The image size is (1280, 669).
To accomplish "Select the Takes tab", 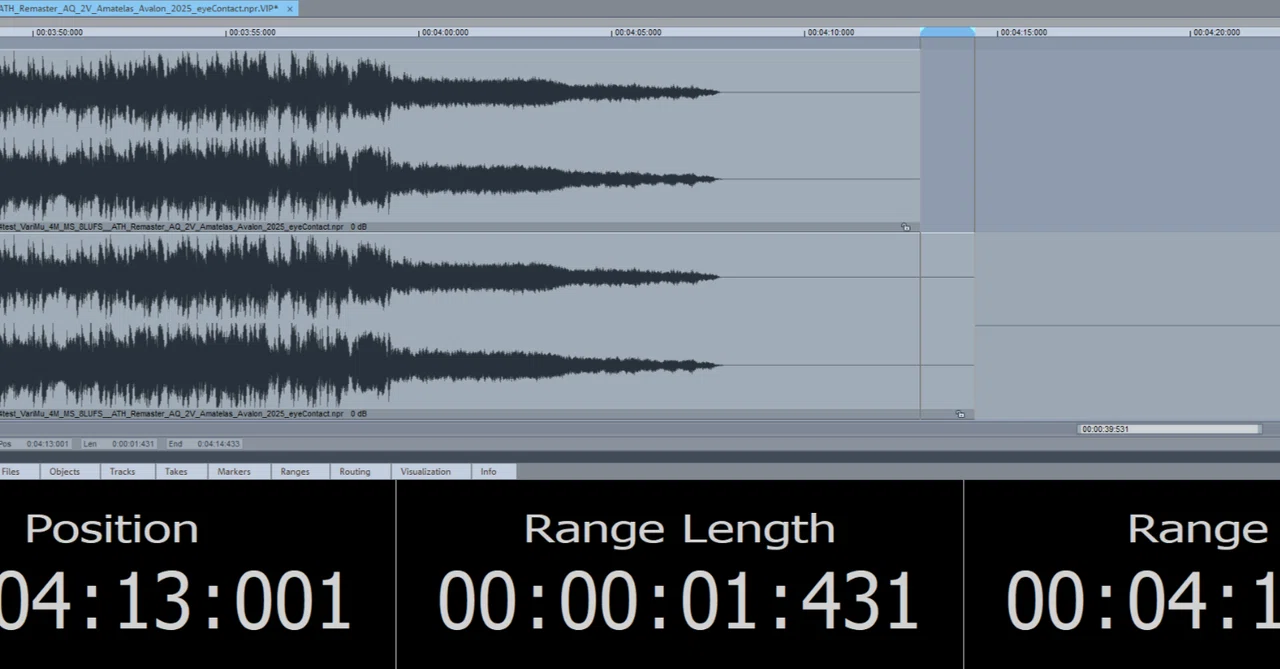I will point(176,471).
